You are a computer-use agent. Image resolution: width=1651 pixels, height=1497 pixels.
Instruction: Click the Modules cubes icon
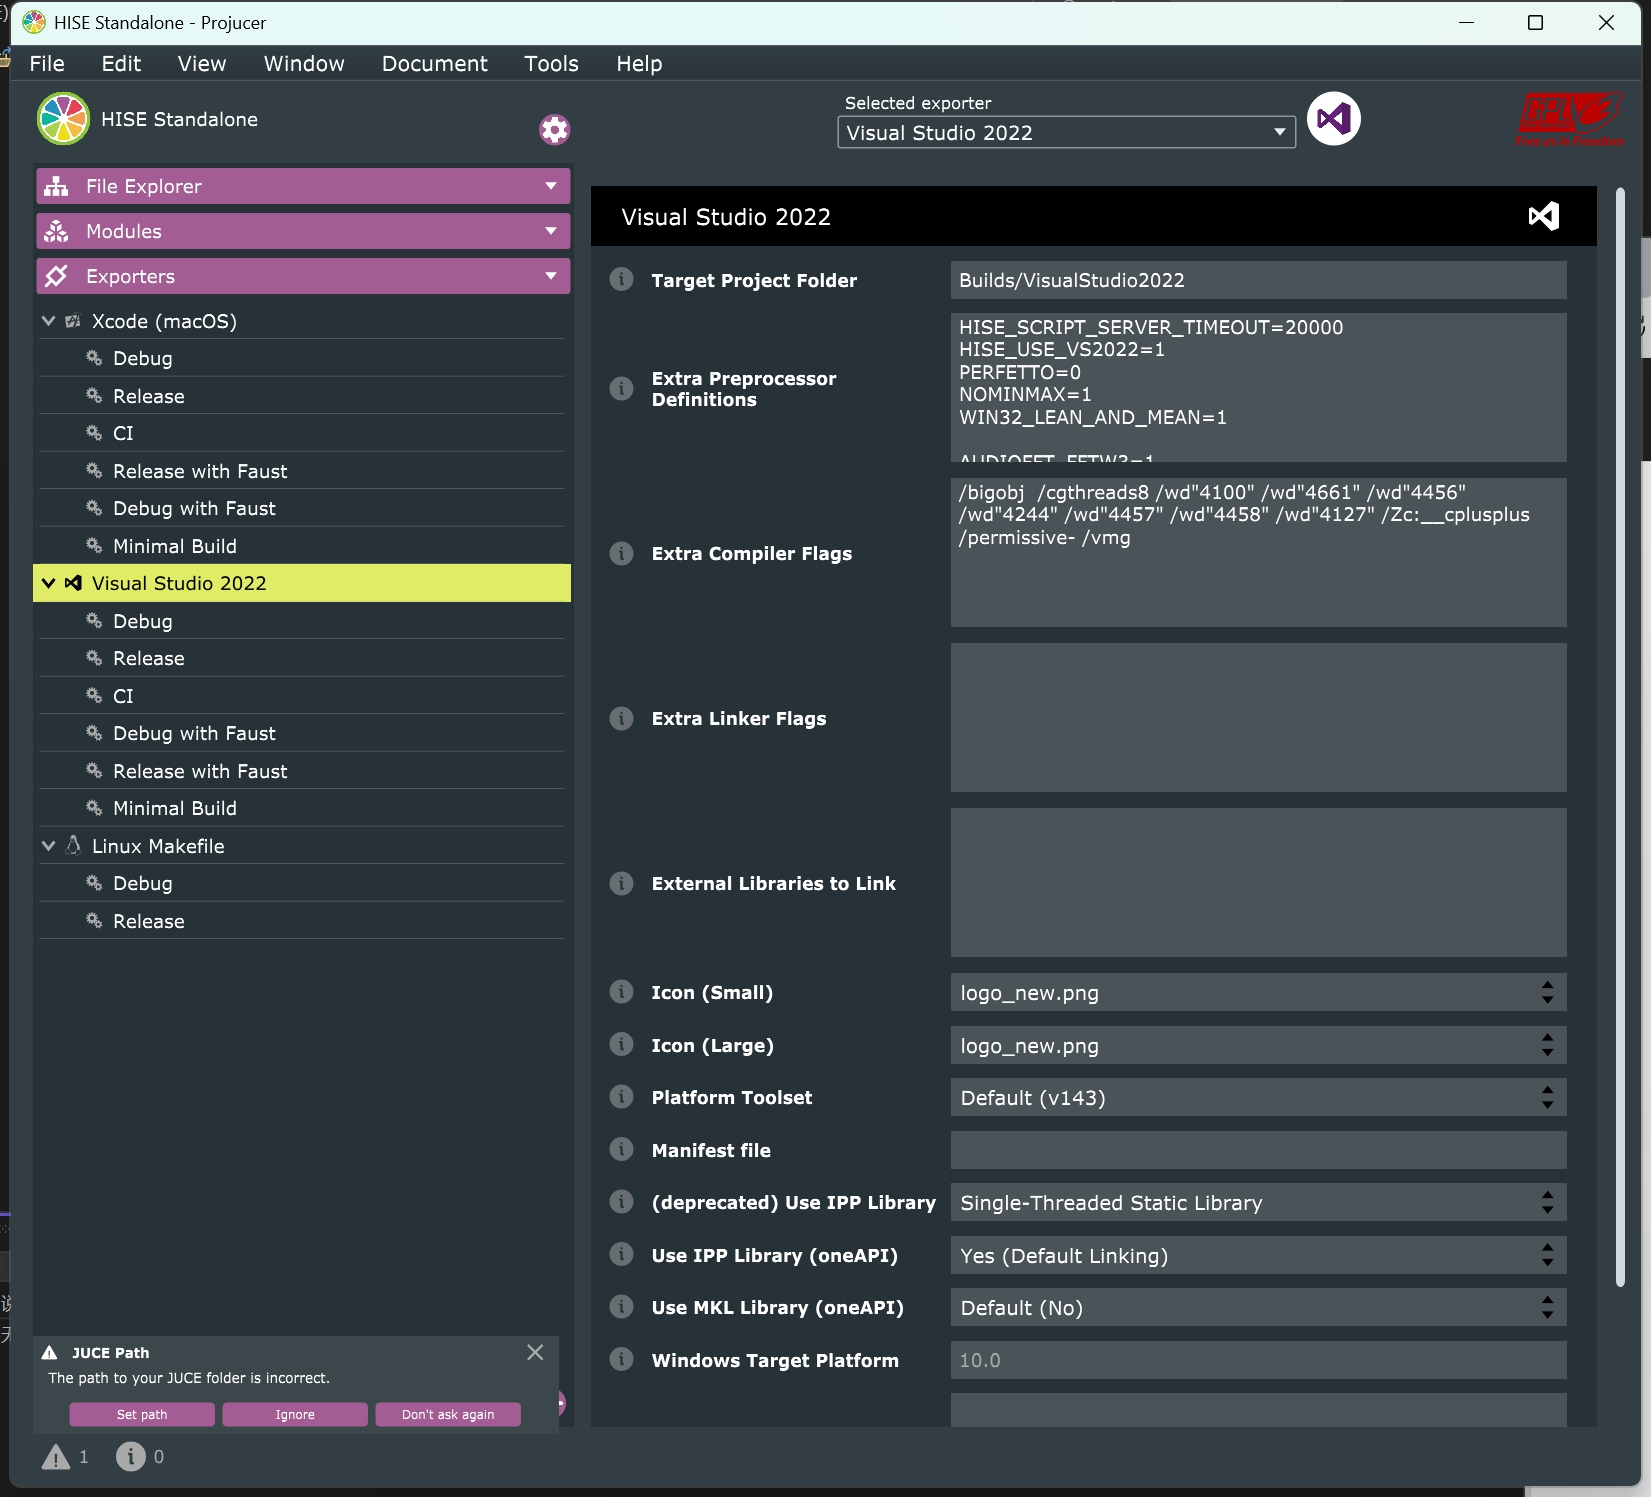tap(57, 231)
